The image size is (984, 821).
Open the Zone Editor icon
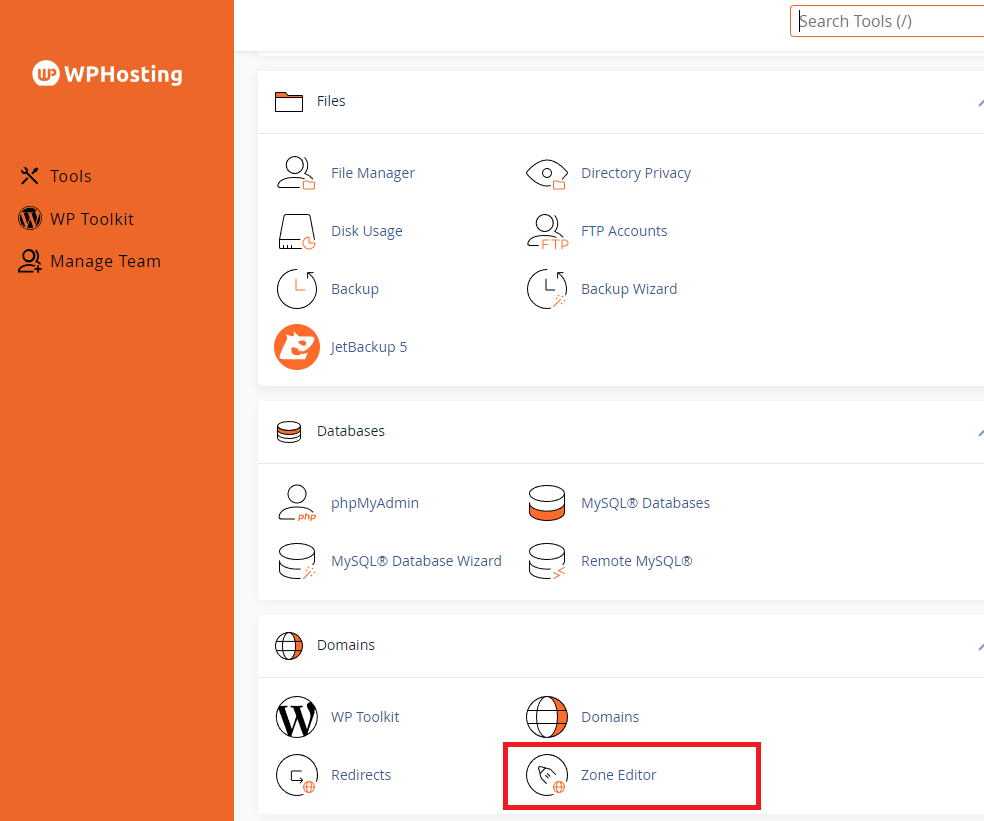547,775
